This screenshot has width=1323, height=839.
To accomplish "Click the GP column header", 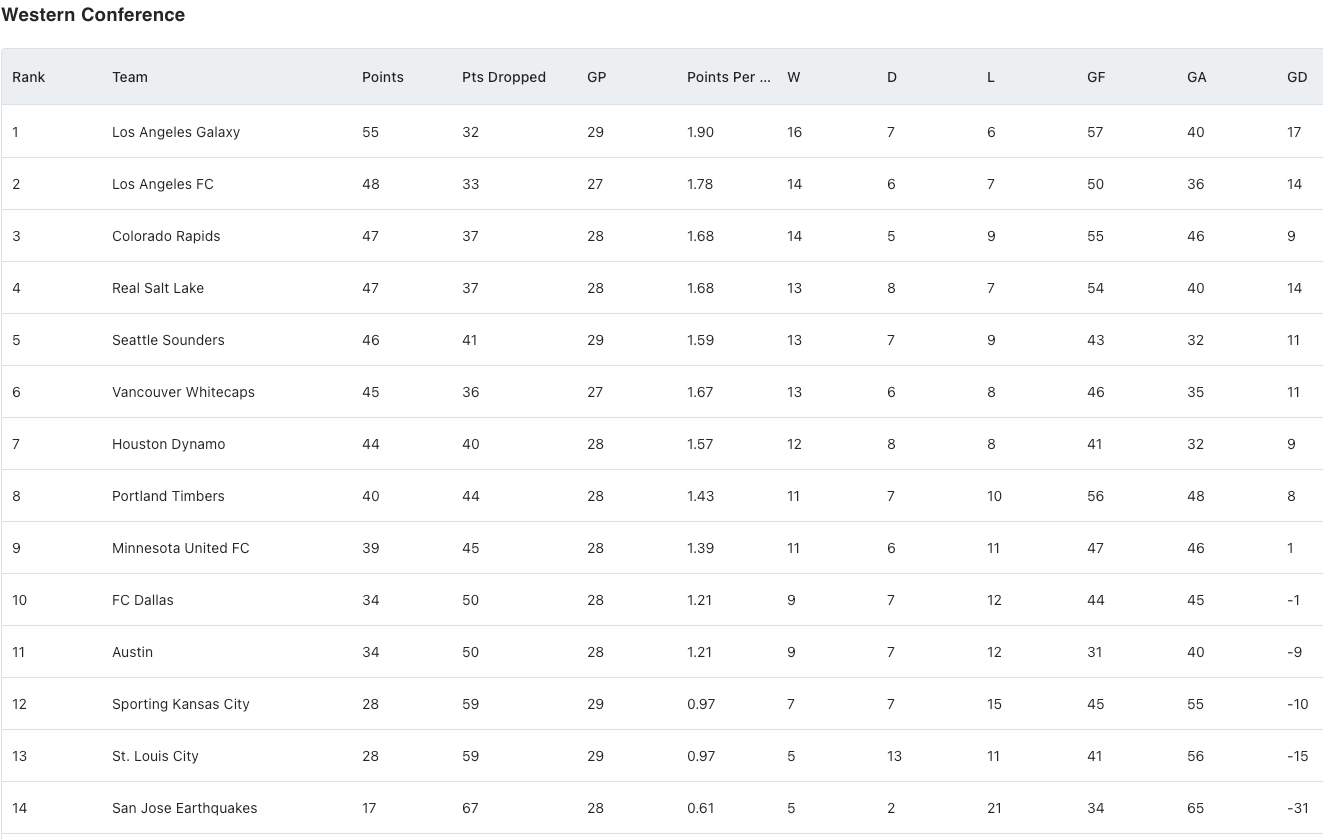I will 597,77.
